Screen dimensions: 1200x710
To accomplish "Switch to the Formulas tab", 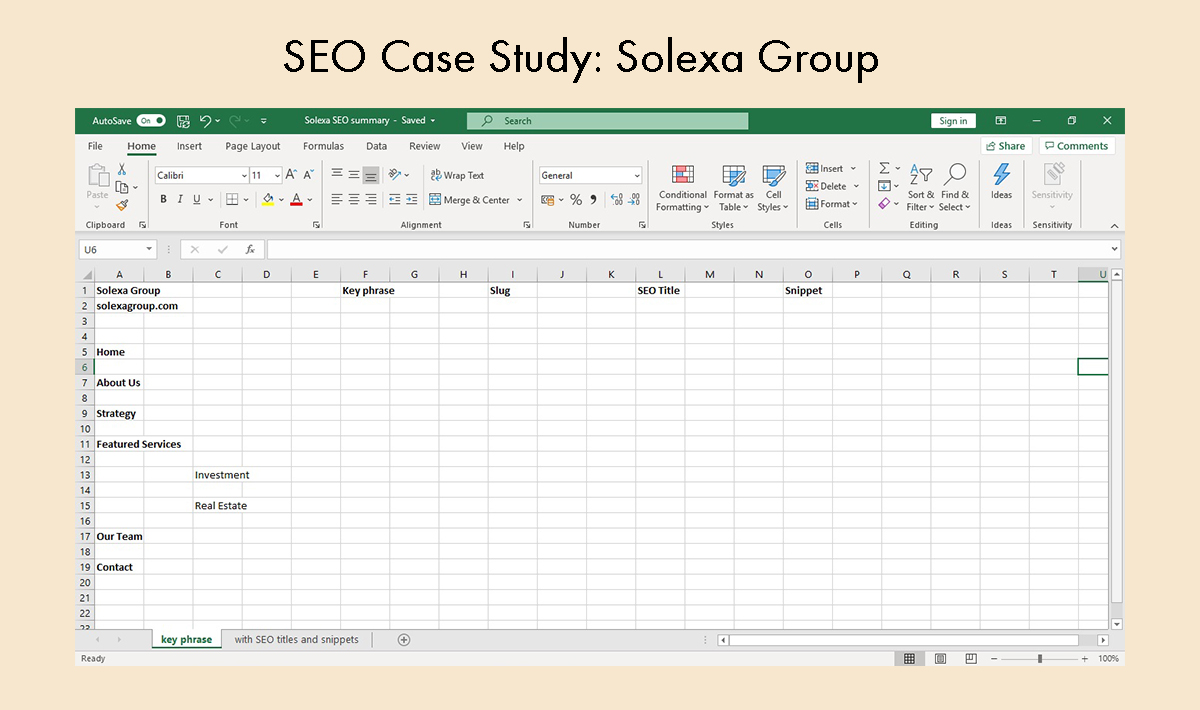I will [323, 146].
